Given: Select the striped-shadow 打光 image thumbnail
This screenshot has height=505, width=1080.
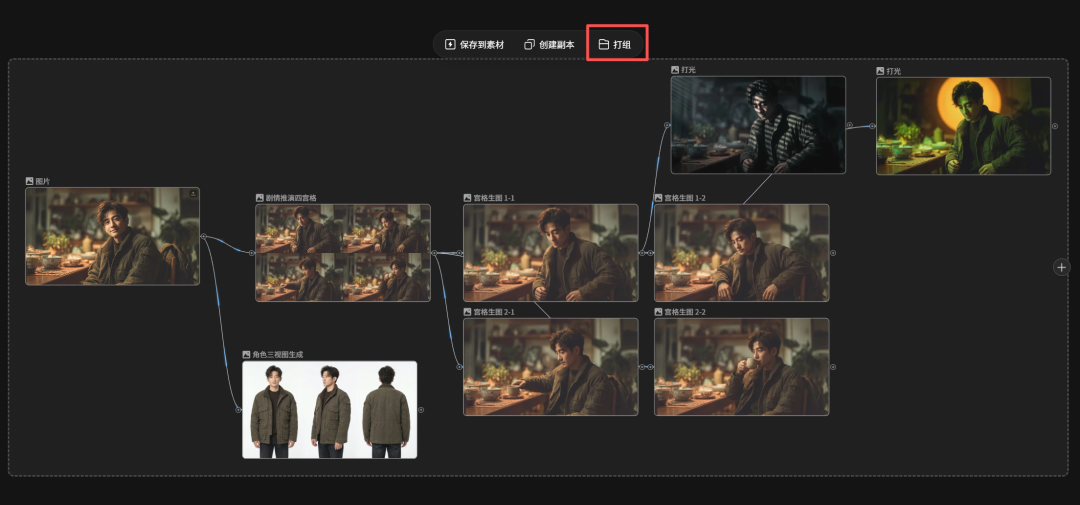Looking at the screenshot, I should [758, 125].
